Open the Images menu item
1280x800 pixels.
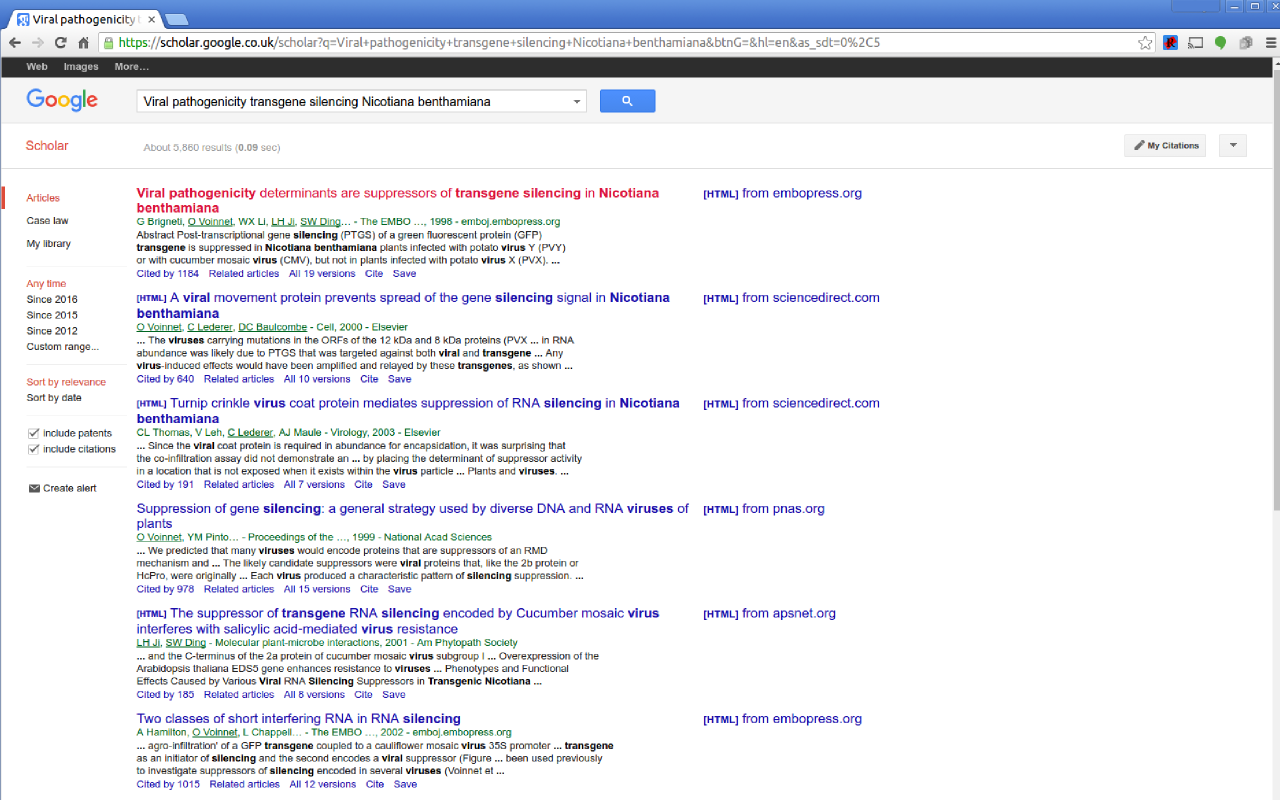[x=81, y=67]
